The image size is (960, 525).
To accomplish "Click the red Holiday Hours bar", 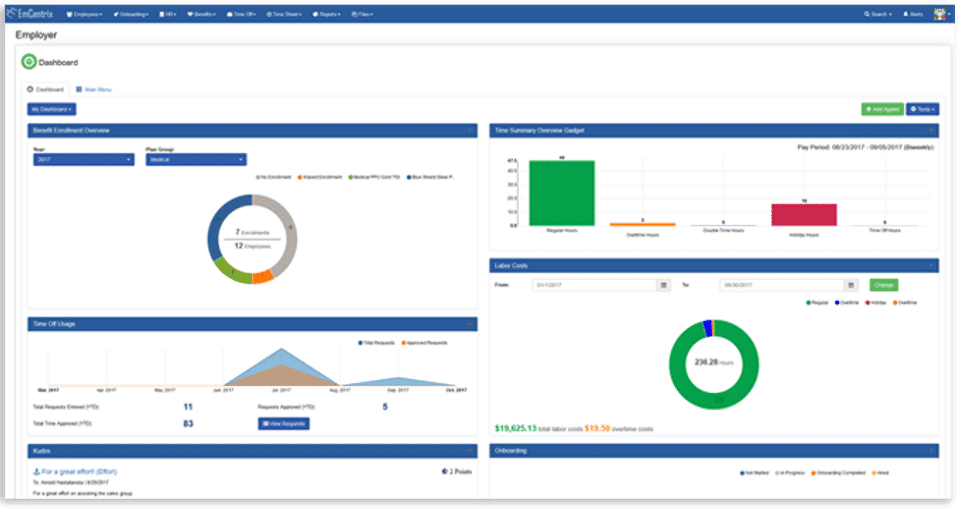I will (x=804, y=215).
